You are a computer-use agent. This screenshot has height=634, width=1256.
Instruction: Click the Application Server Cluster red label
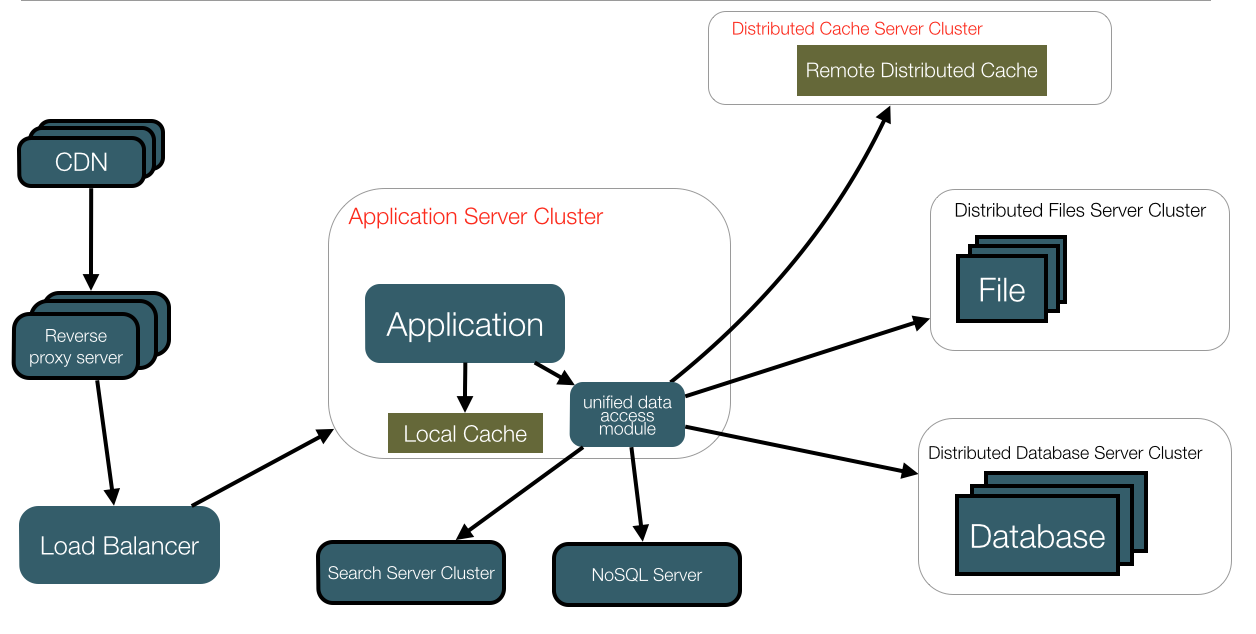[476, 217]
